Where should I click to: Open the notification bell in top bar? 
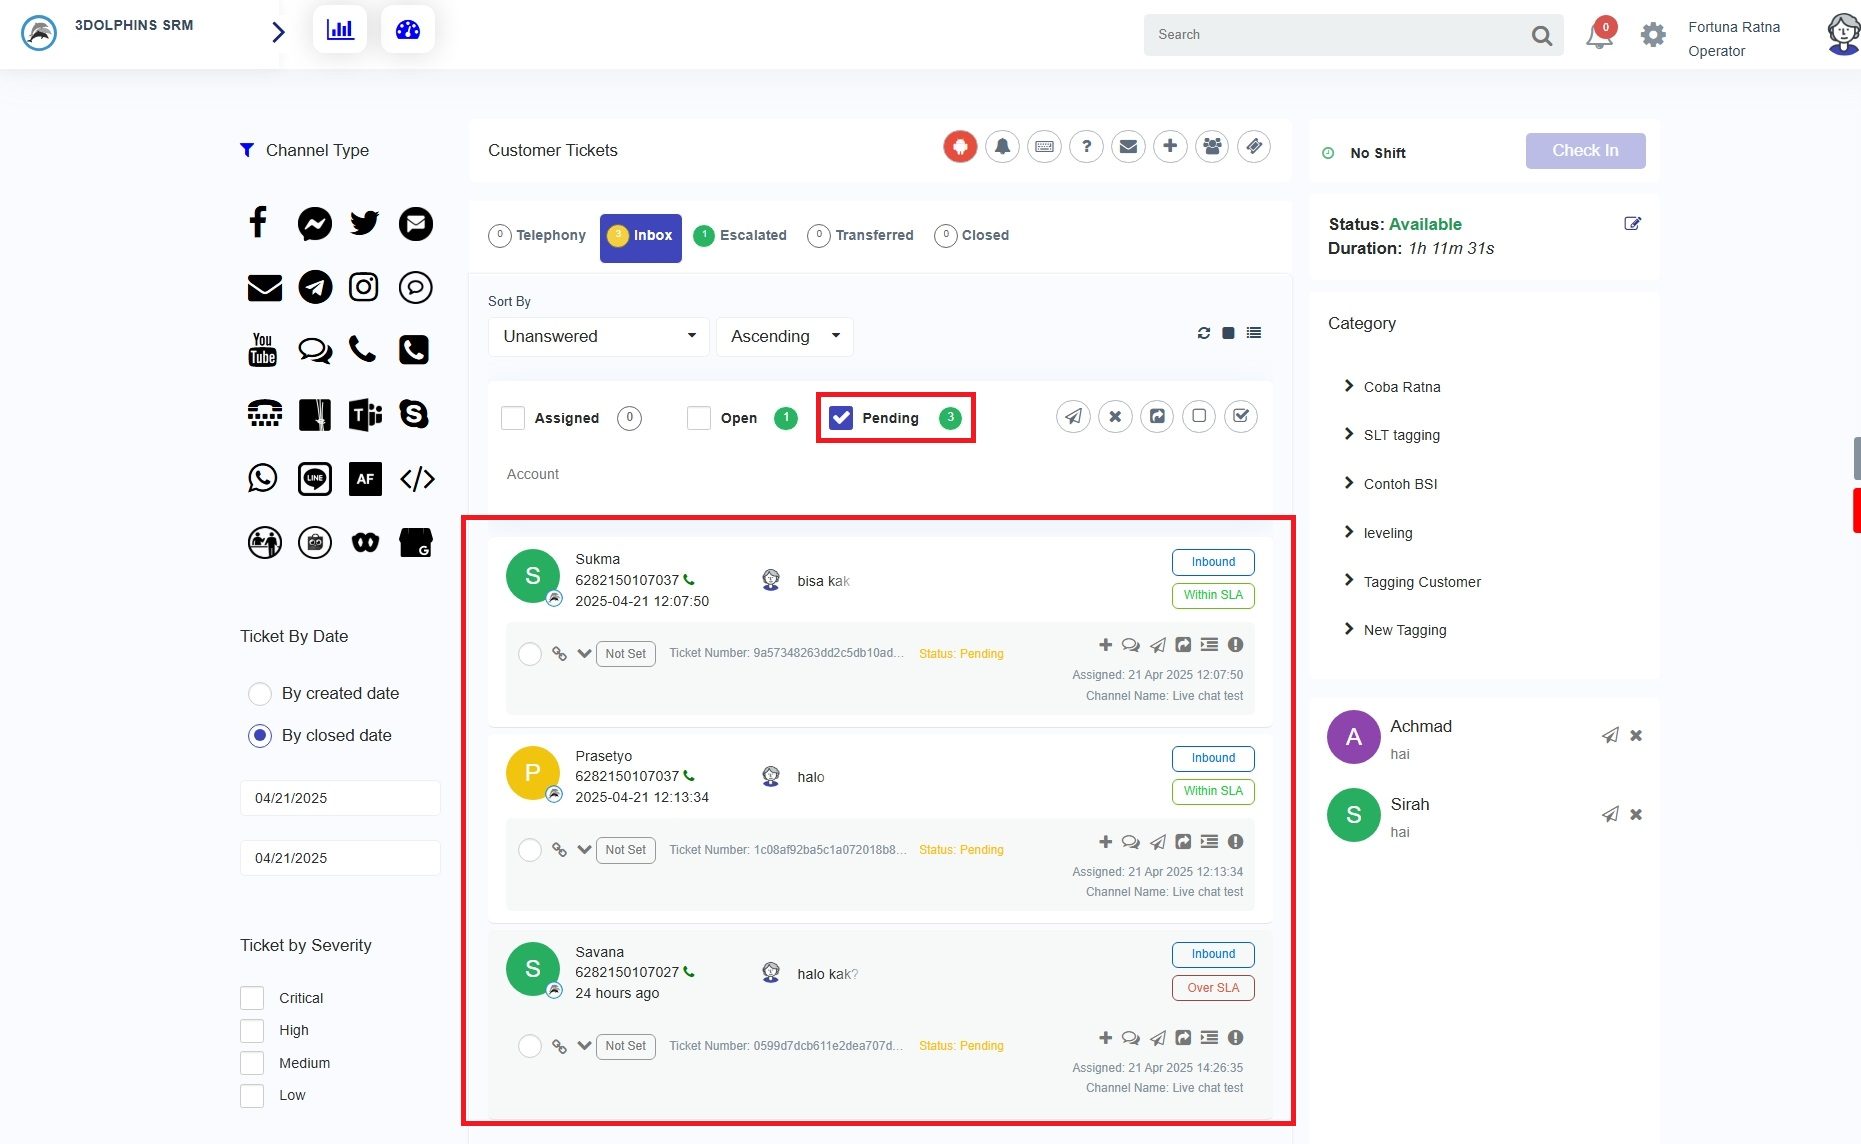1599,35
